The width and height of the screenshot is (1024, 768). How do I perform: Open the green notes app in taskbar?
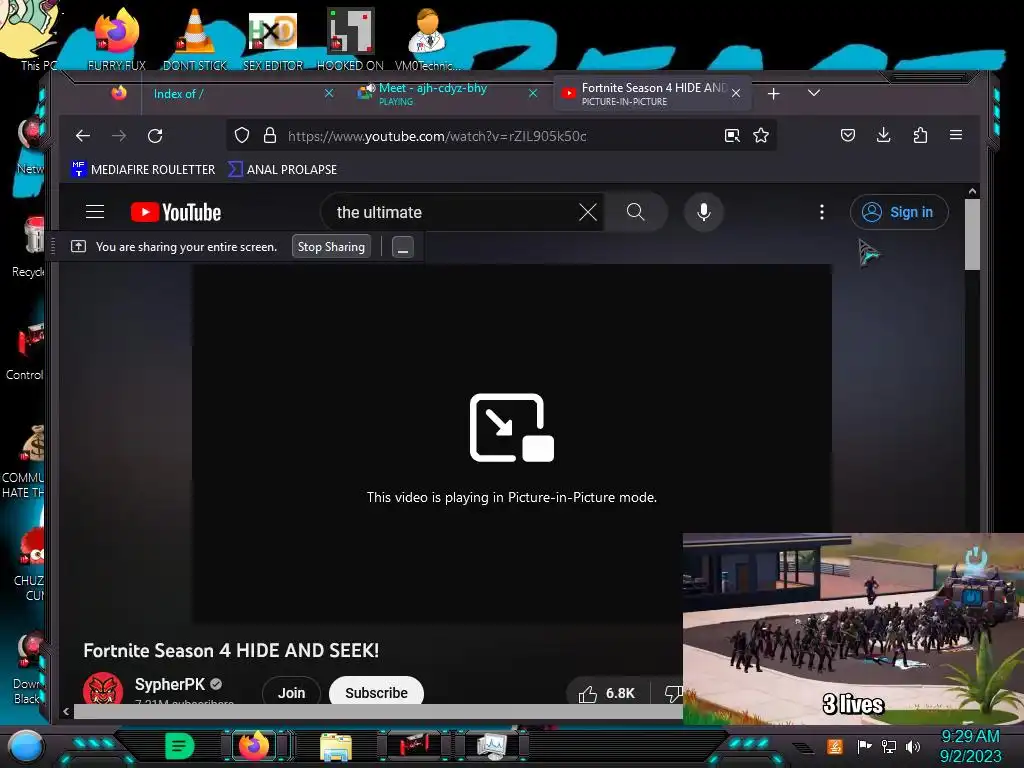click(180, 746)
